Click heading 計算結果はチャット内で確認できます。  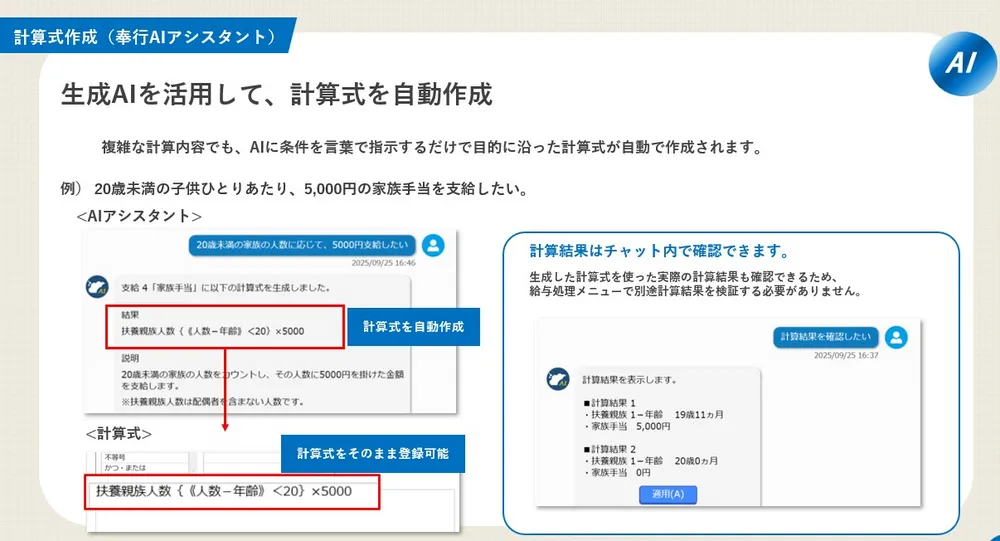click(x=659, y=251)
